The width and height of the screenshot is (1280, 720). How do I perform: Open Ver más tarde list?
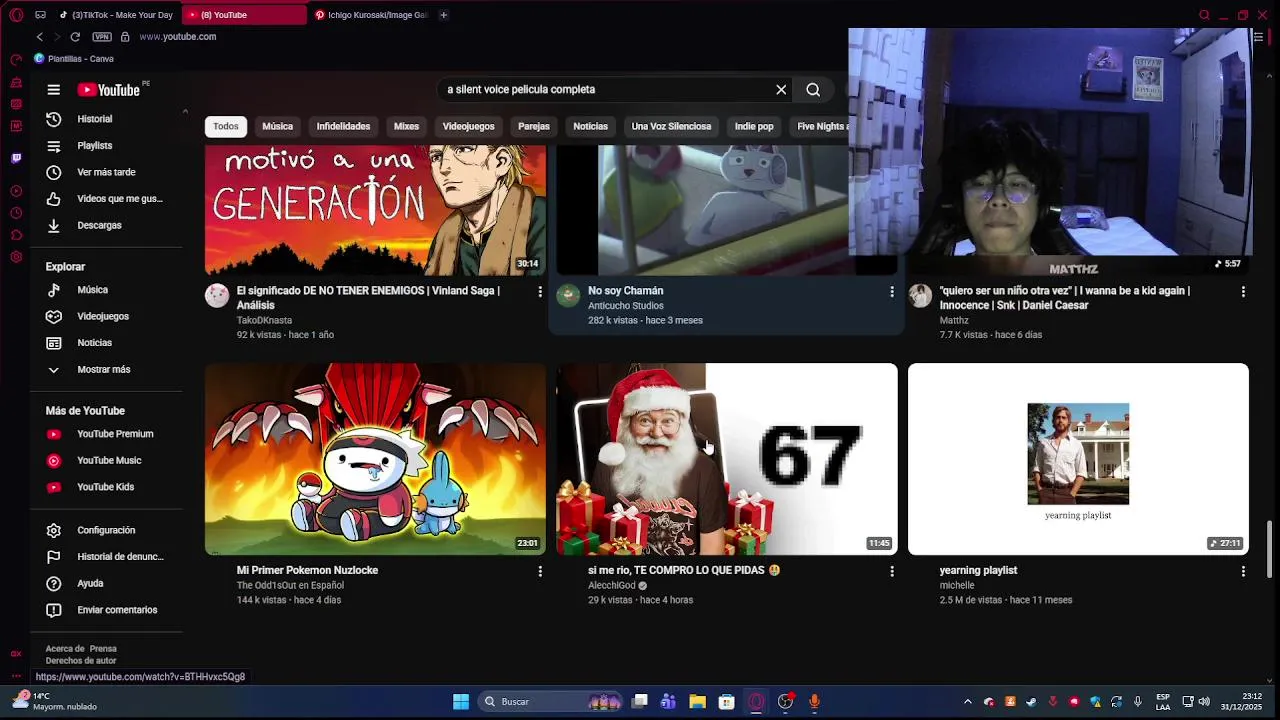pos(107,172)
